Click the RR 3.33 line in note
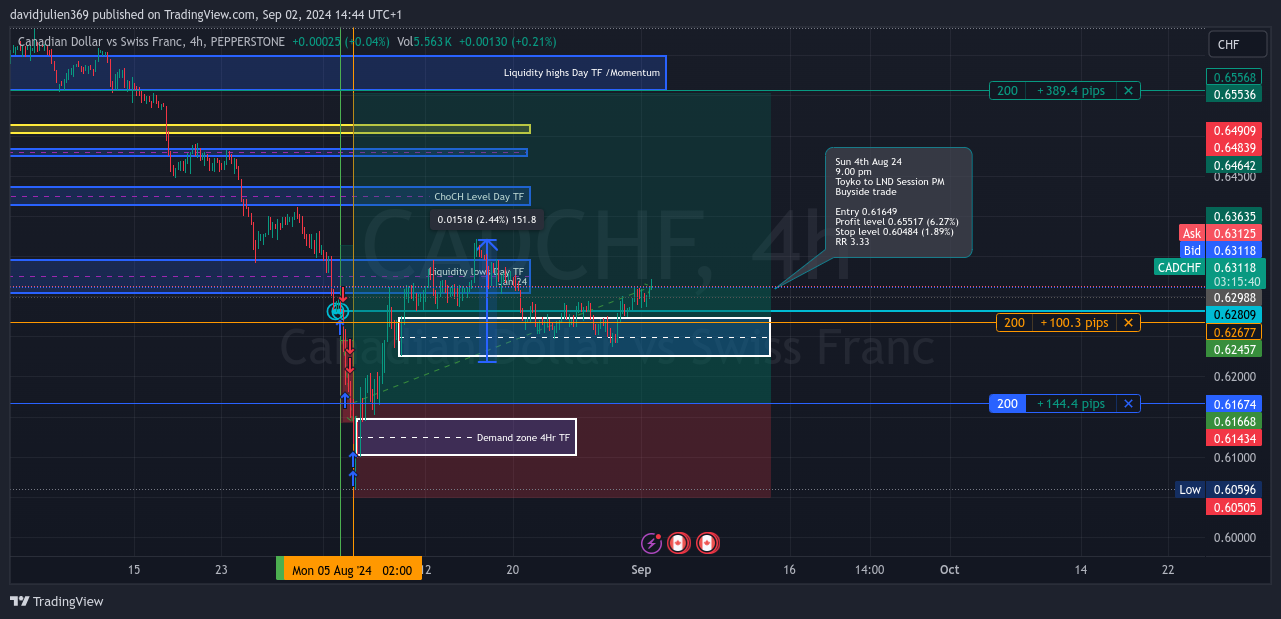Viewport: 1281px width, 619px height. coord(852,241)
